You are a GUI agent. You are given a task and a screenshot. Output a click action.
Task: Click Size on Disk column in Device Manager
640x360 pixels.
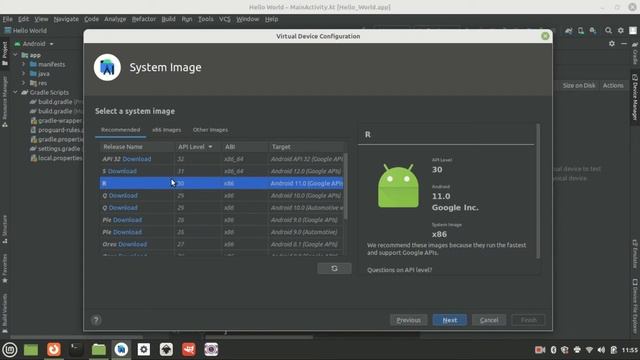pyautogui.click(x=579, y=85)
